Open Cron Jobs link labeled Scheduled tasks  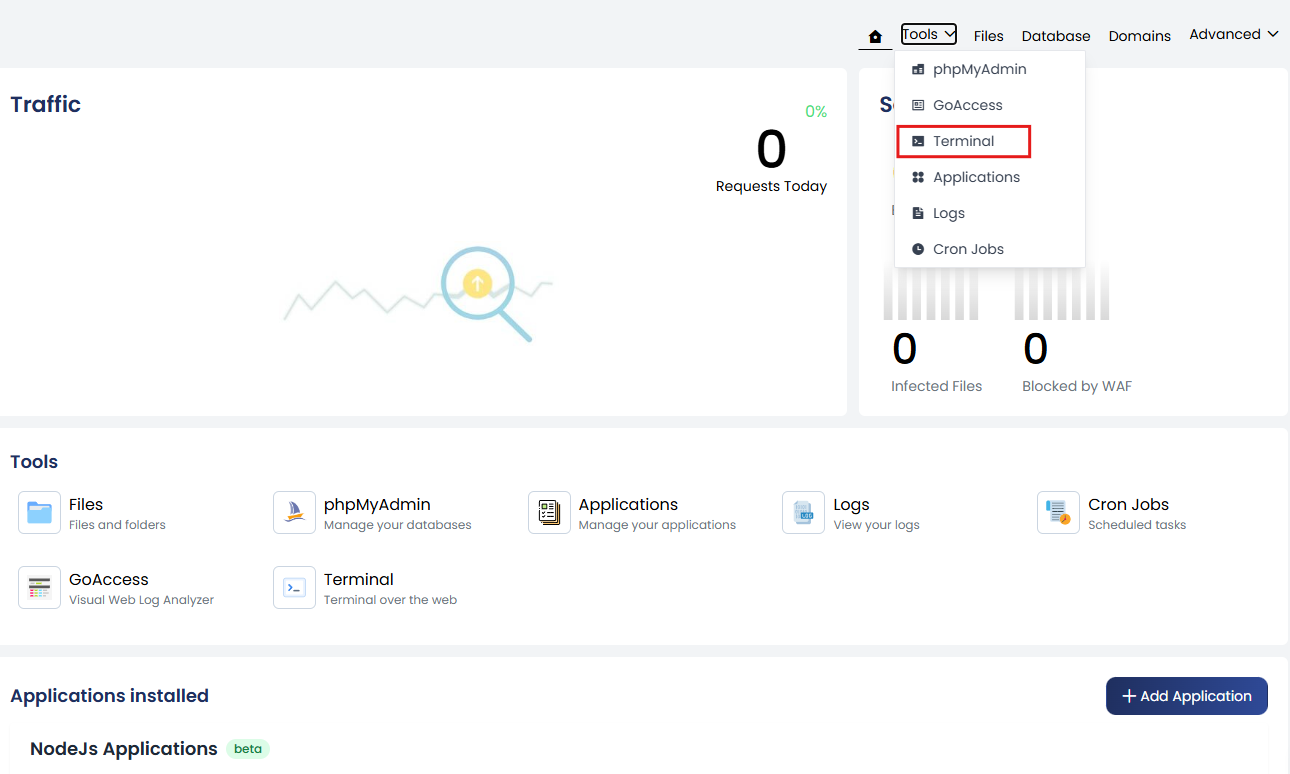tap(1137, 513)
